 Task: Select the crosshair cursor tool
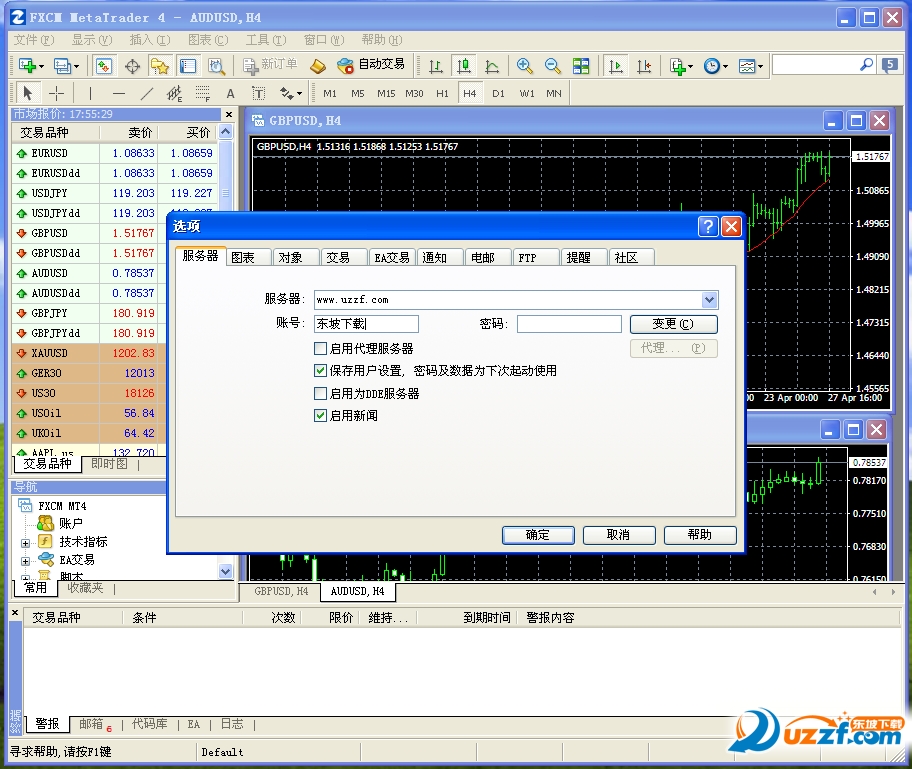click(x=57, y=93)
